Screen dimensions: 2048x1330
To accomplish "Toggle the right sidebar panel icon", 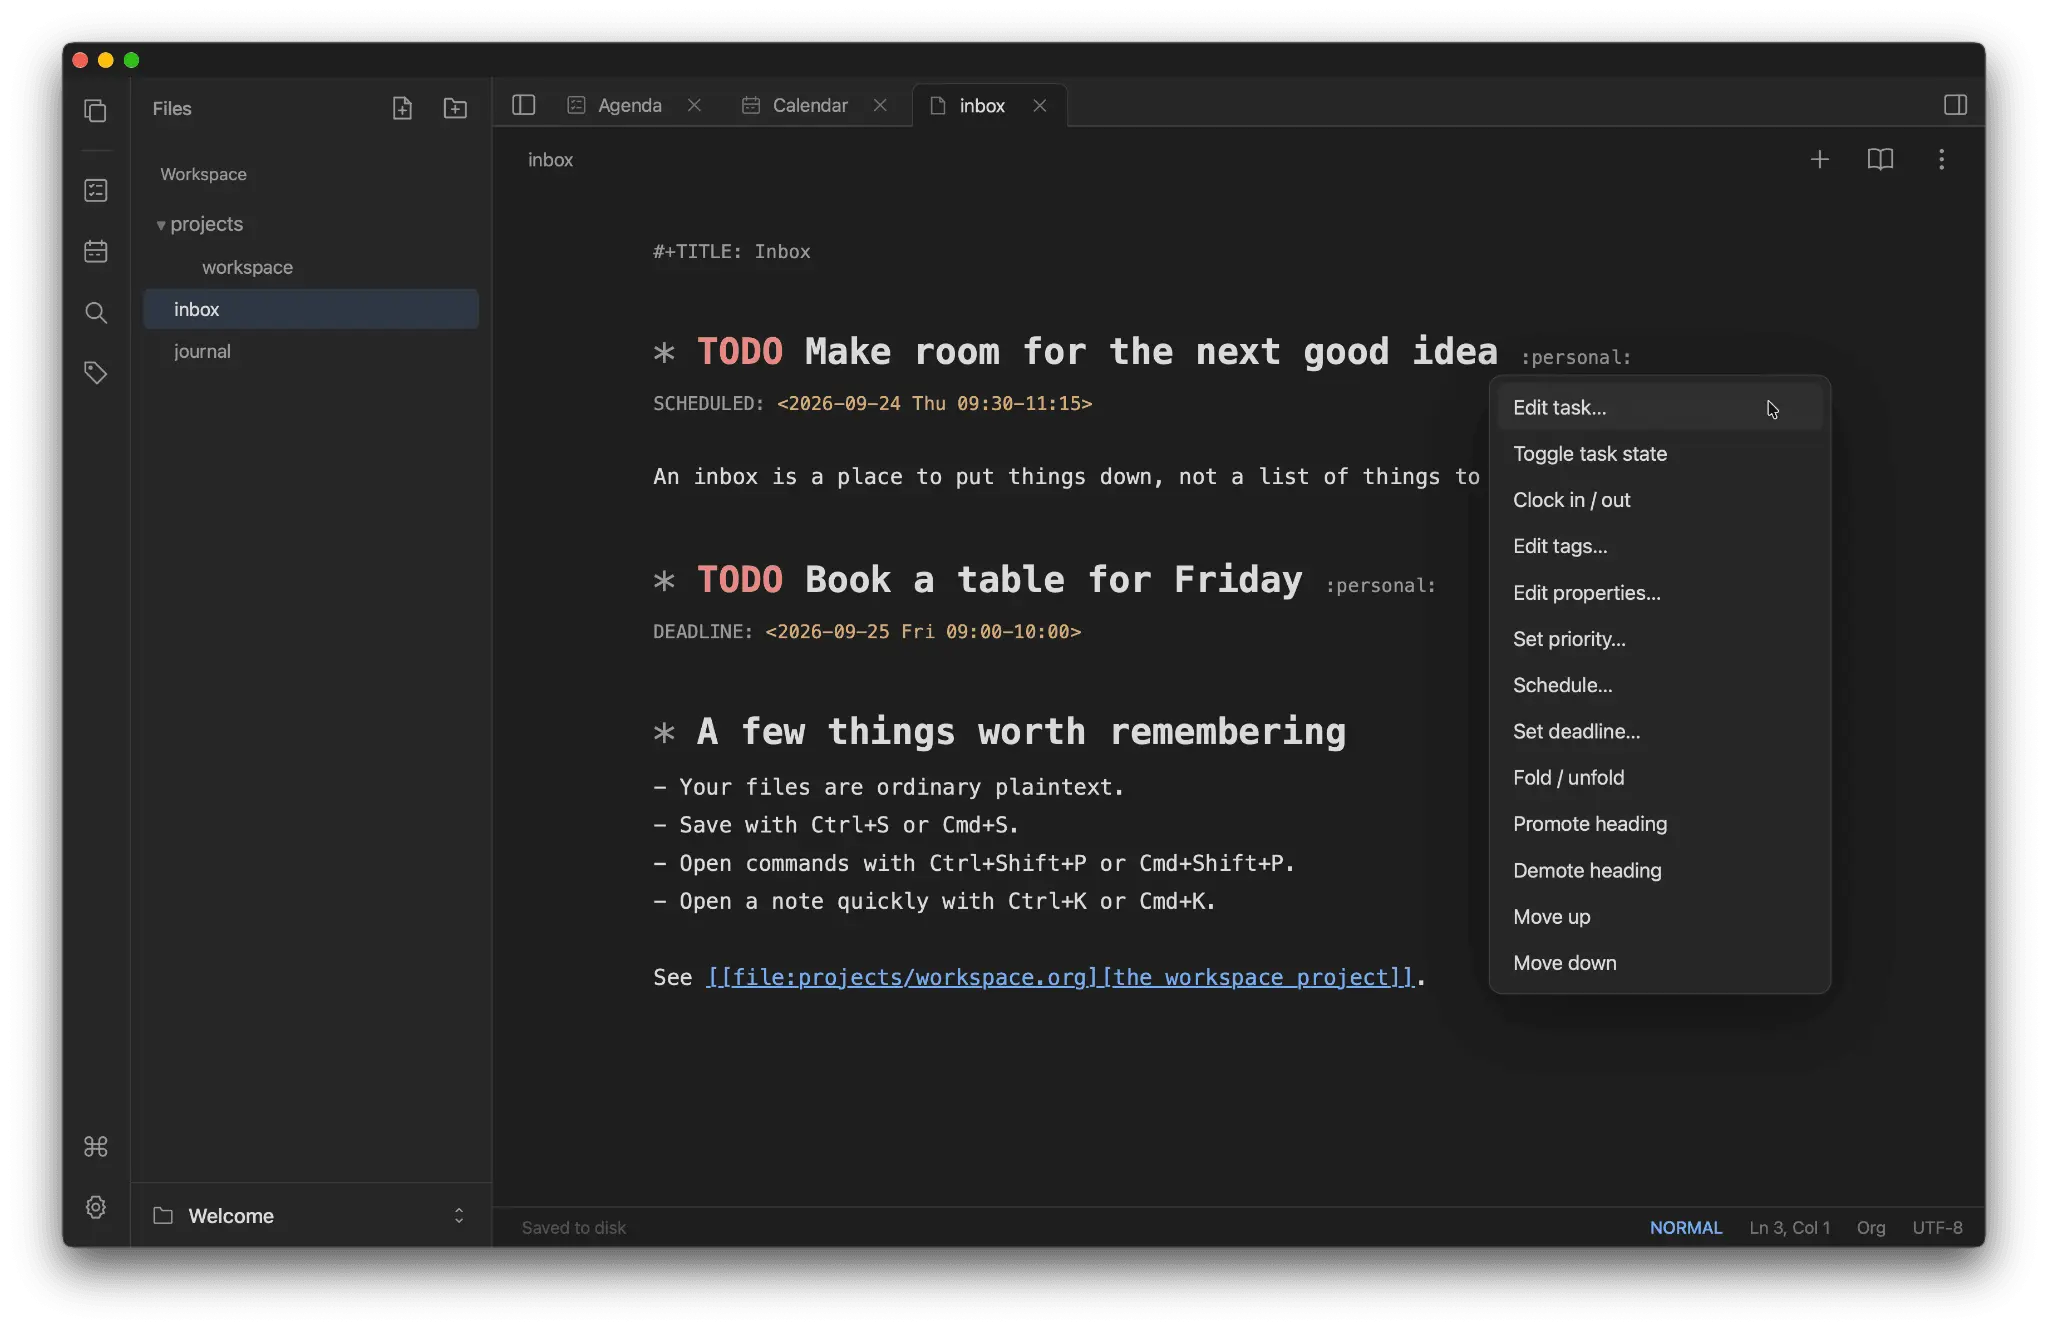I will click(x=1955, y=105).
